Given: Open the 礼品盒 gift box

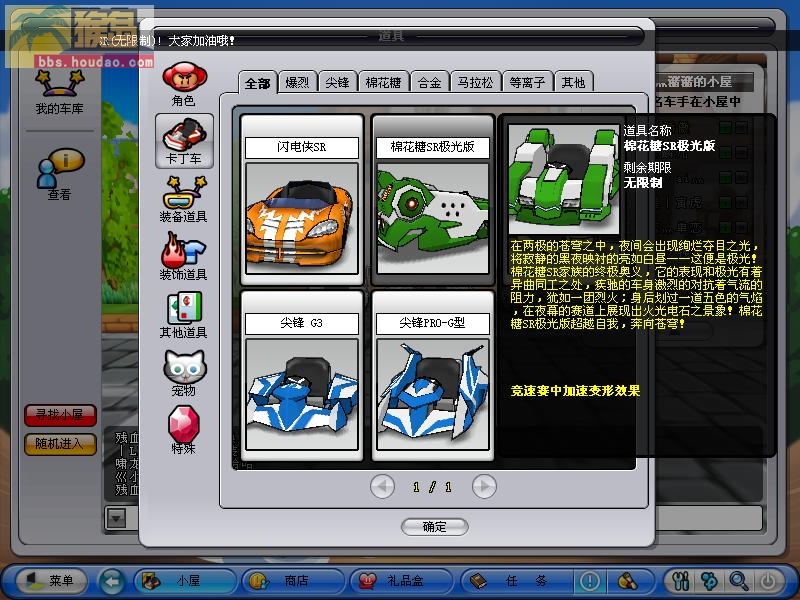Looking at the screenshot, I should (x=401, y=581).
